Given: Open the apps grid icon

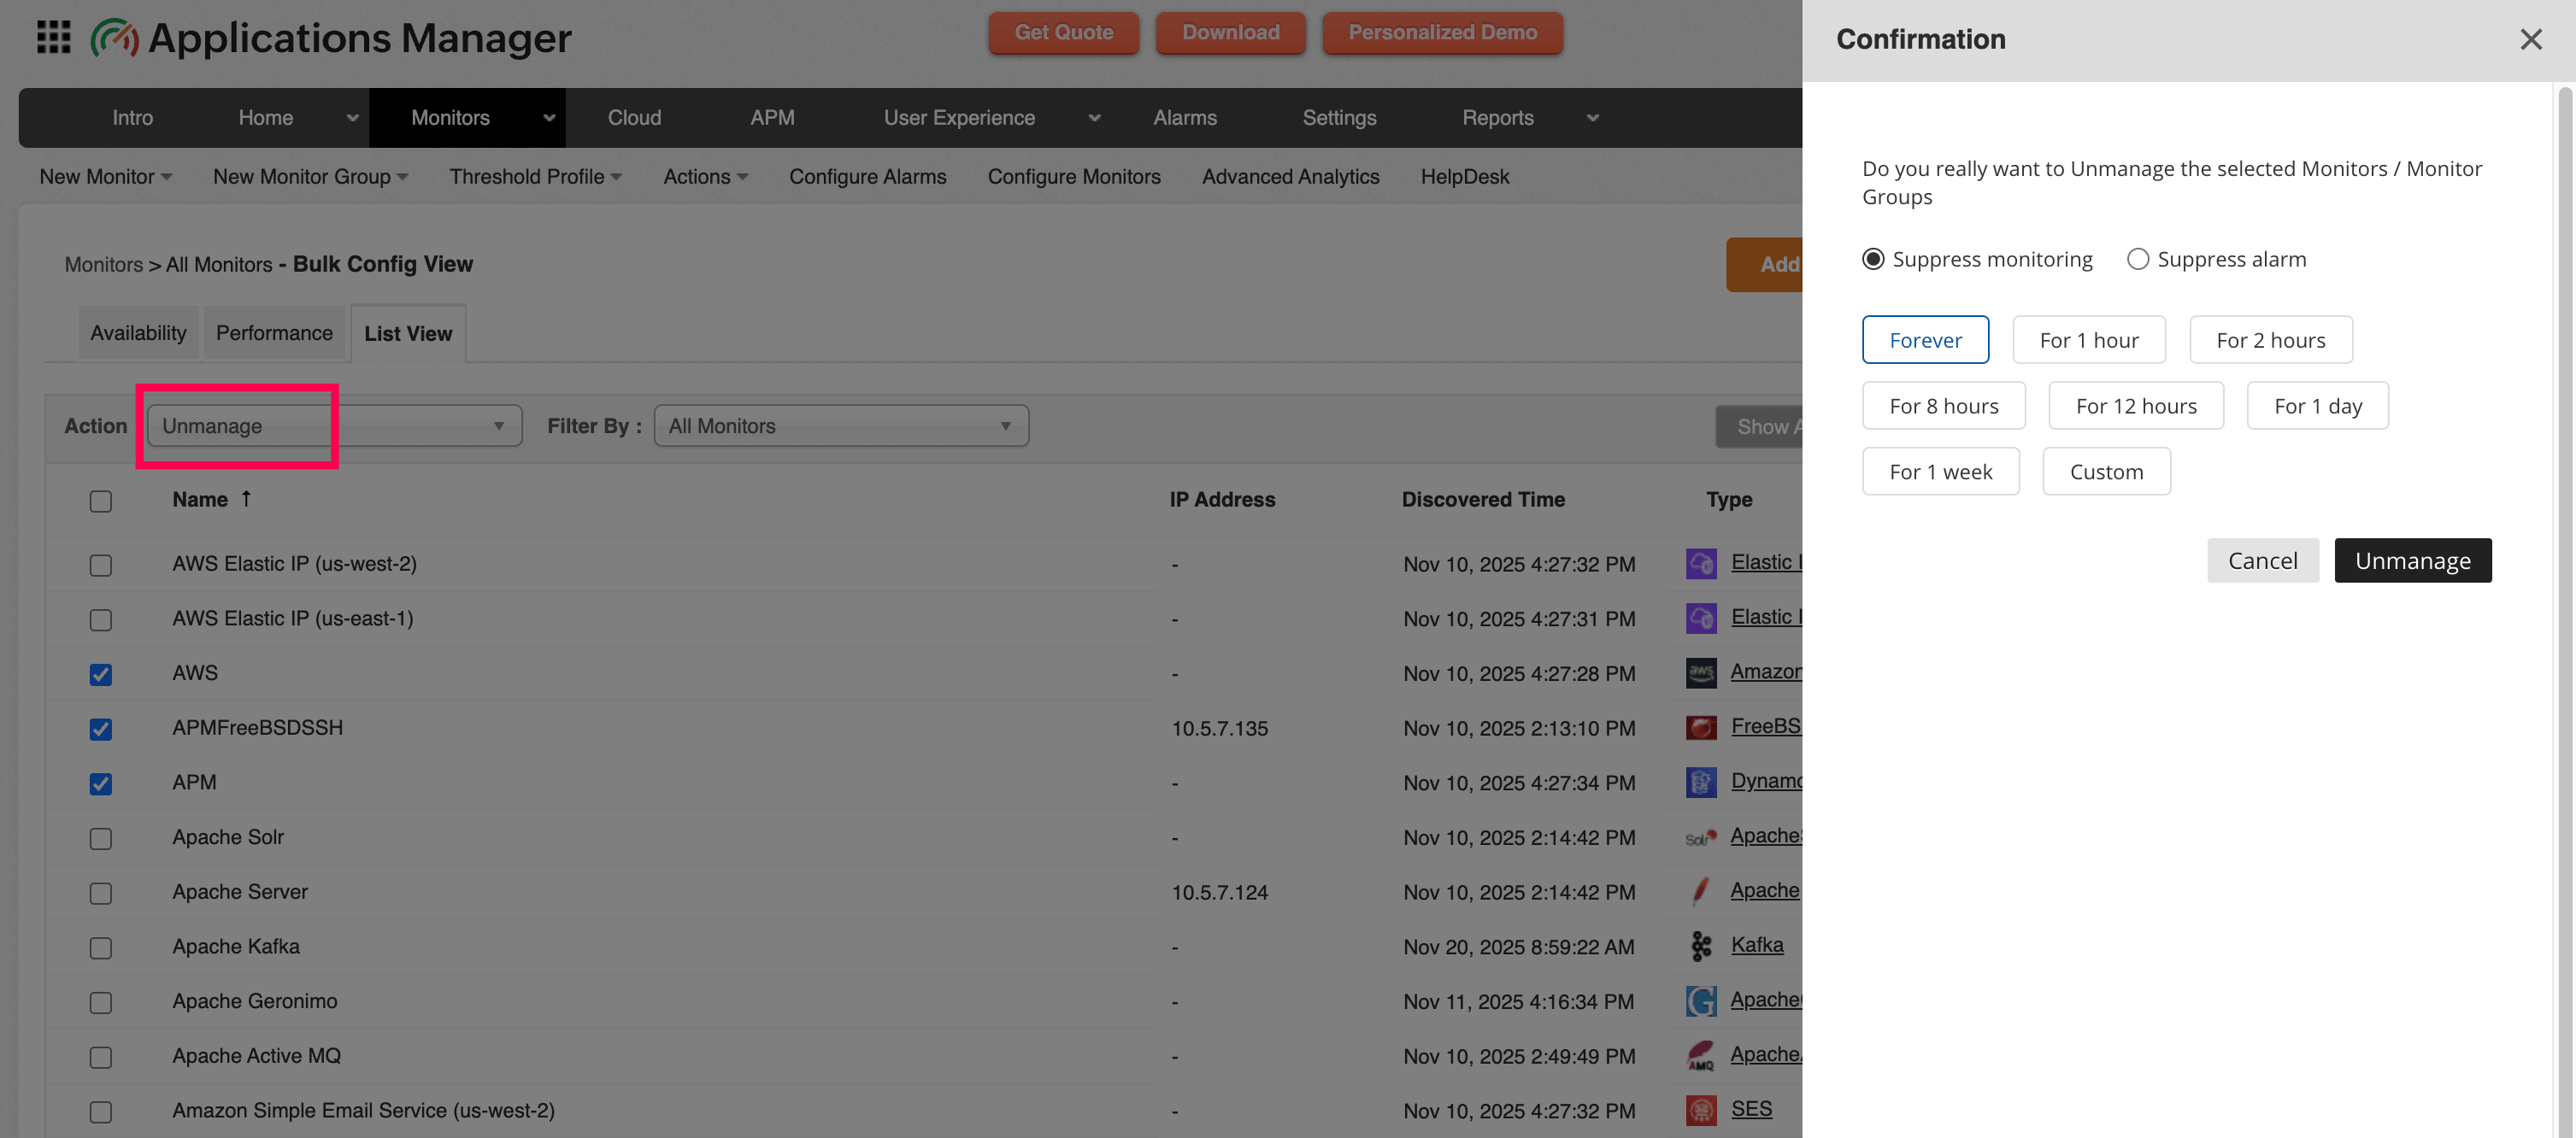Looking at the screenshot, I should [x=53, y=37].
